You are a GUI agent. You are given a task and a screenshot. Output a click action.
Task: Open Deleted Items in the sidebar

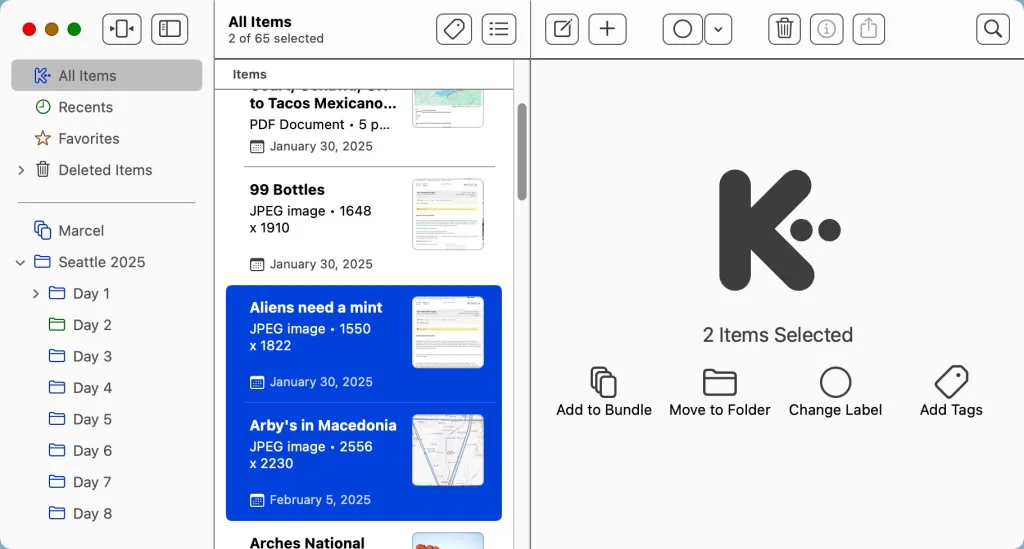pos(106,170)
